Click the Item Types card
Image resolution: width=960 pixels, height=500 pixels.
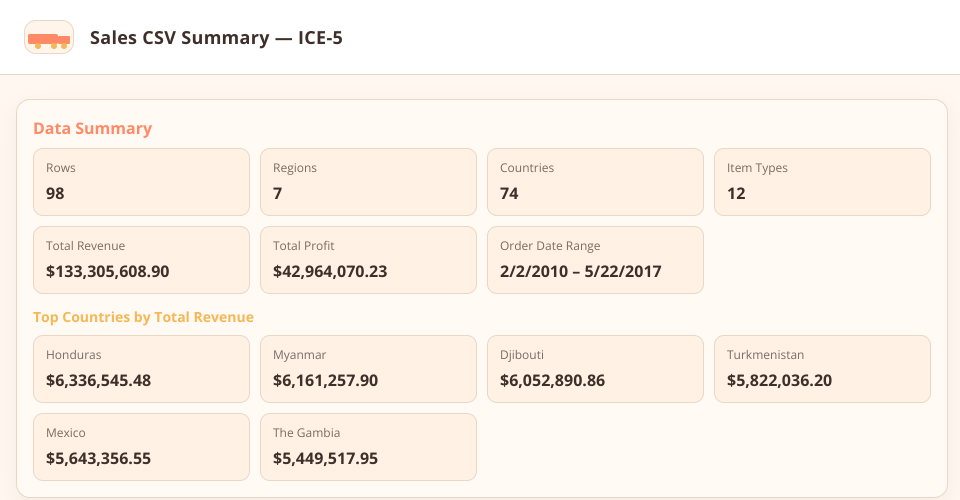tap(822, 182)
